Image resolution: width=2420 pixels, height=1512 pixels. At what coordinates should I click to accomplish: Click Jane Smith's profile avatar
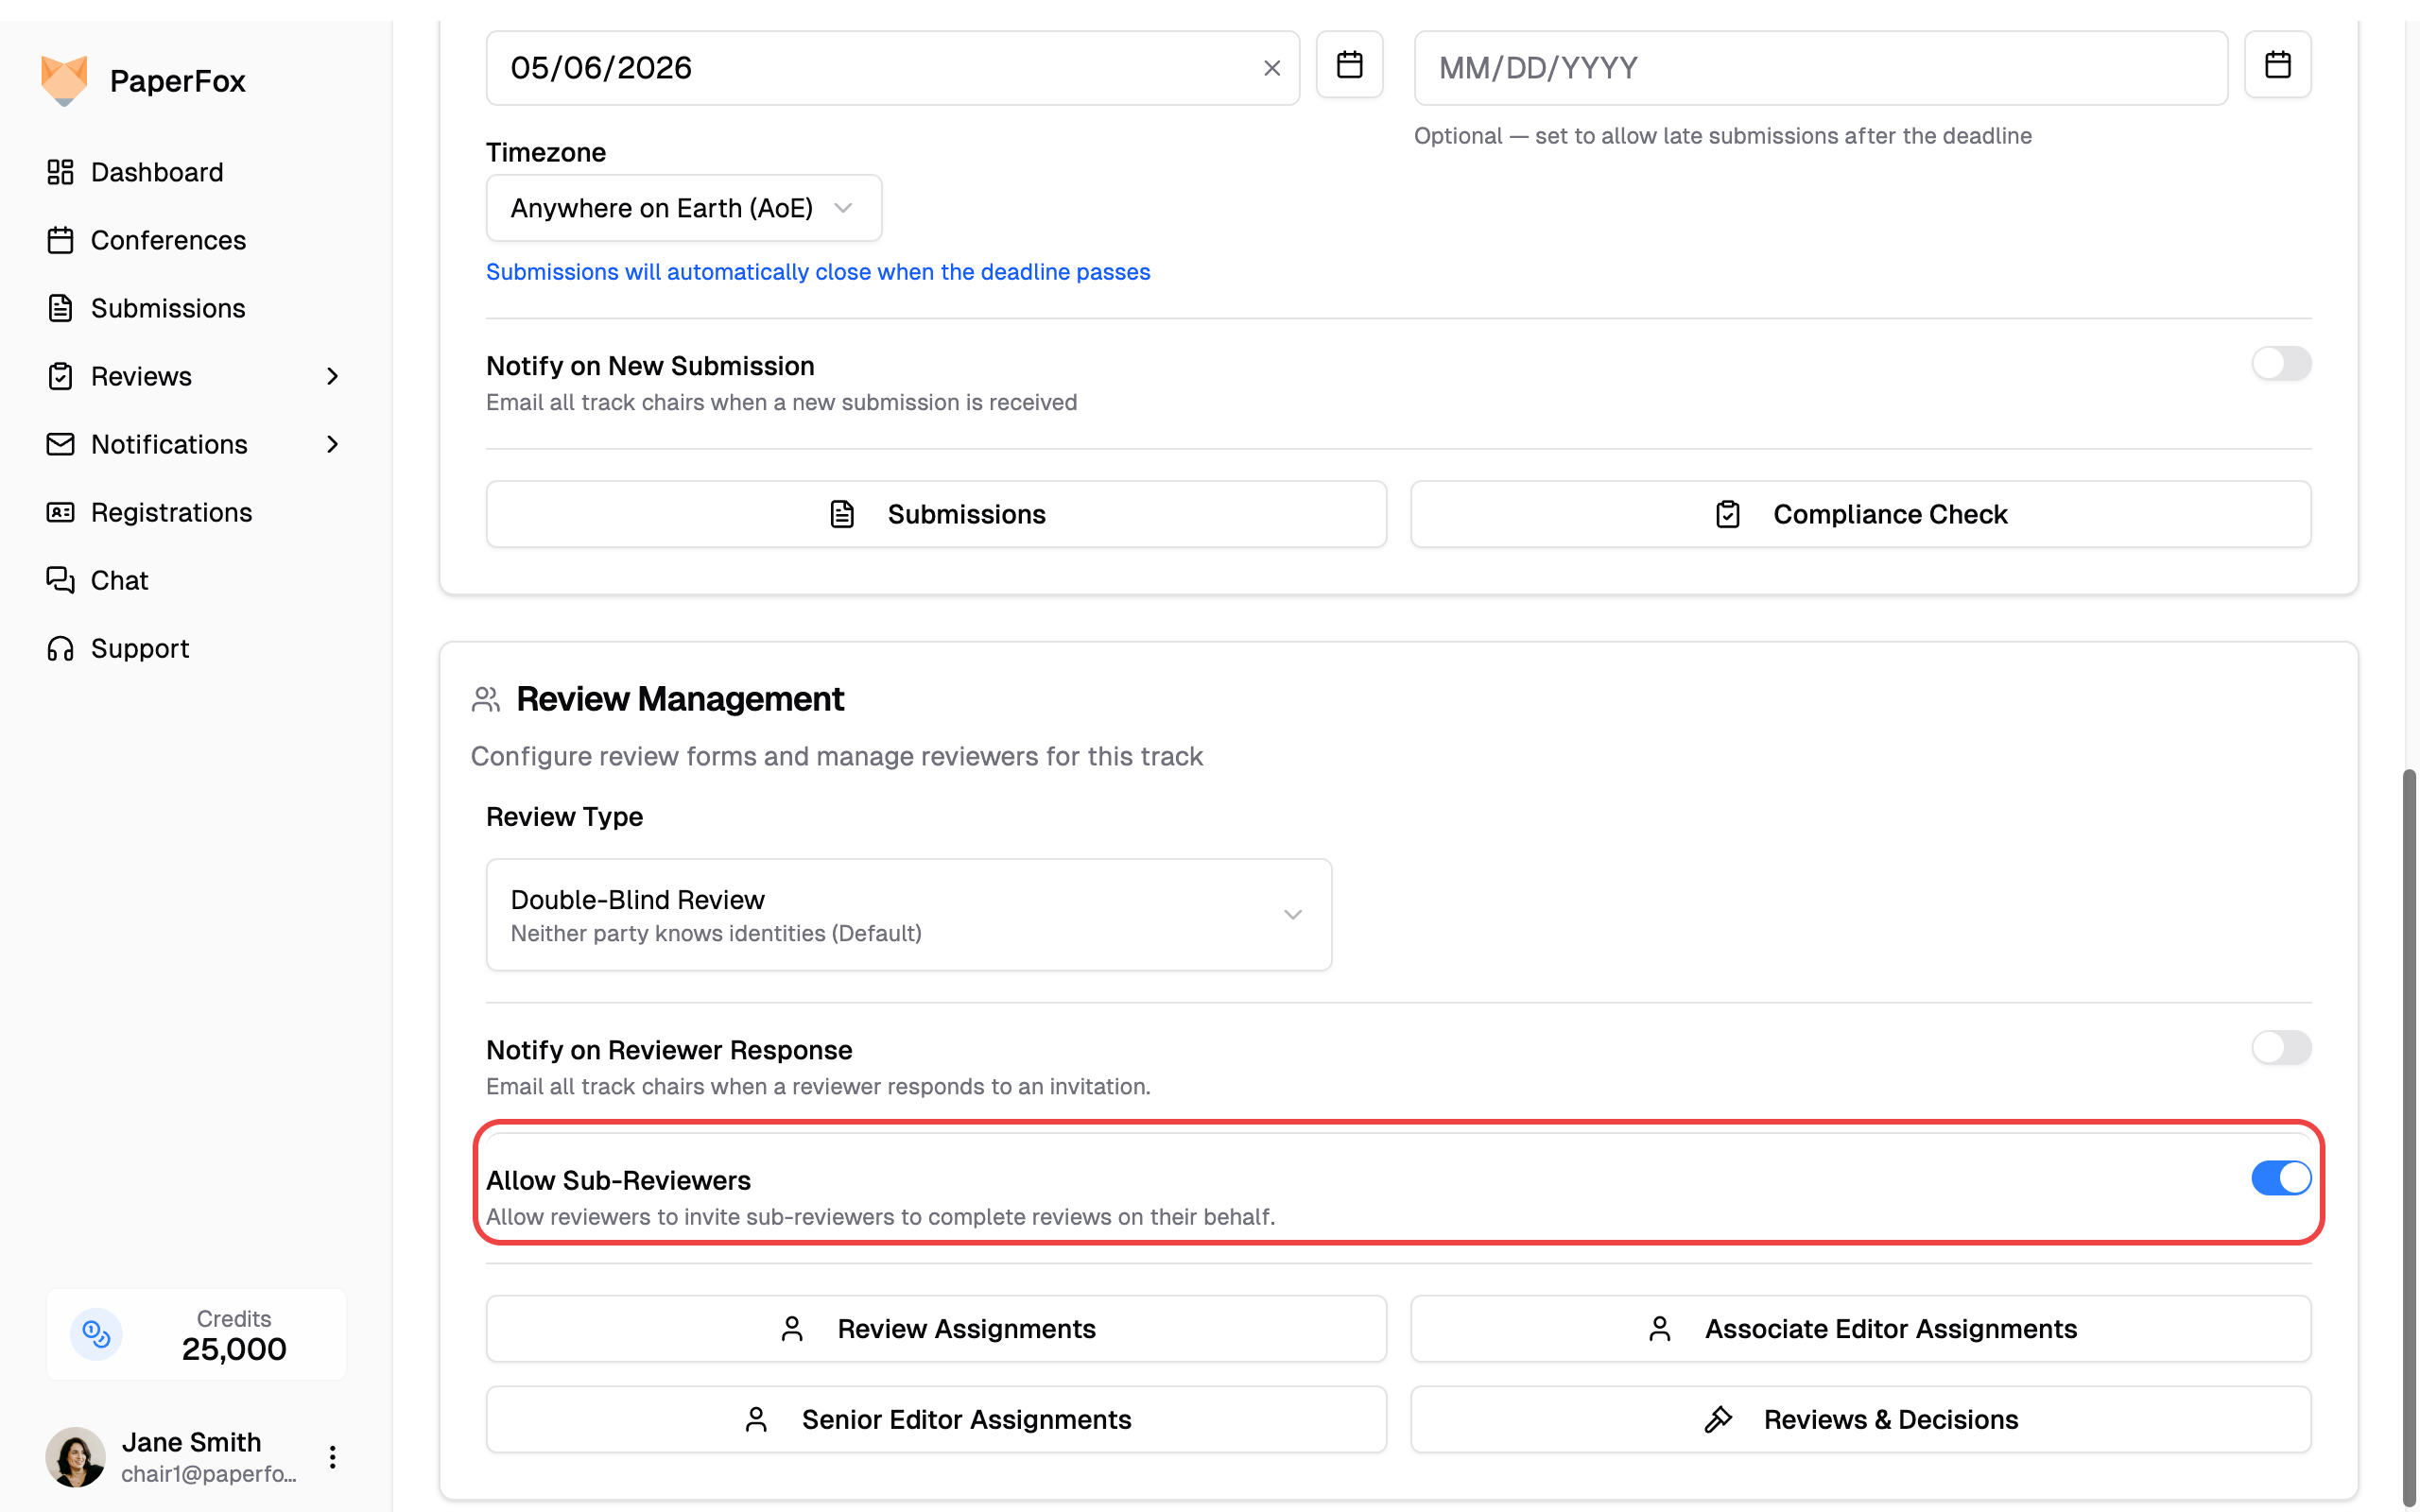(x=76, y=1456)
